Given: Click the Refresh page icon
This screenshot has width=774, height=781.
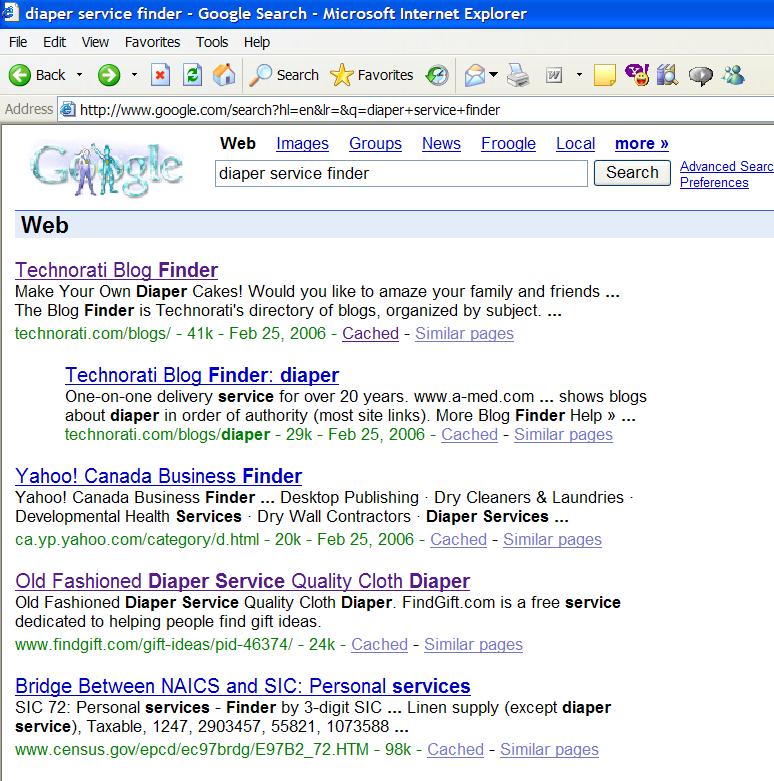Looking at the screenshot, I should click(x=192, y=75).
